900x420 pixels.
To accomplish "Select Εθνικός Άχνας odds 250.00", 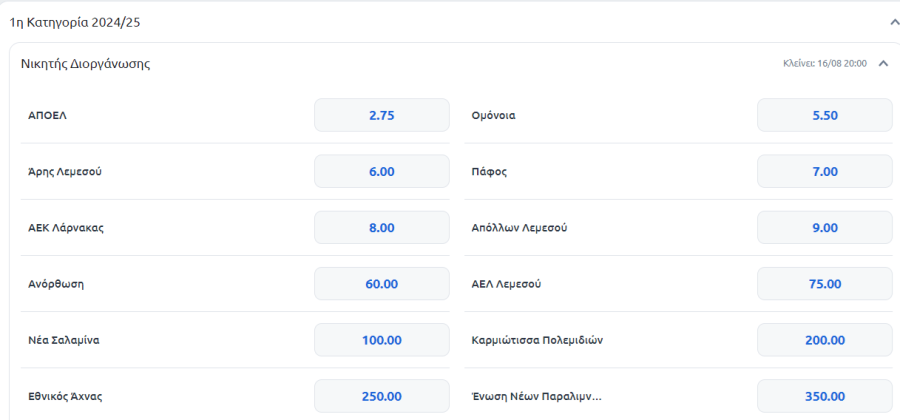I will [382, 396].
